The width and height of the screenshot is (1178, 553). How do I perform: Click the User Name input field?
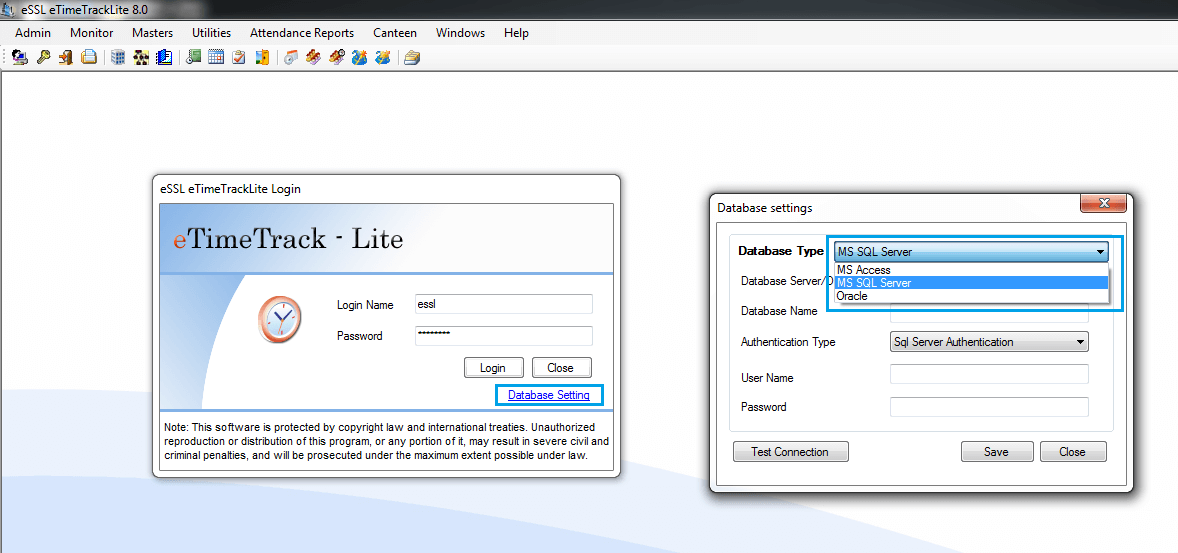[989, 374]
